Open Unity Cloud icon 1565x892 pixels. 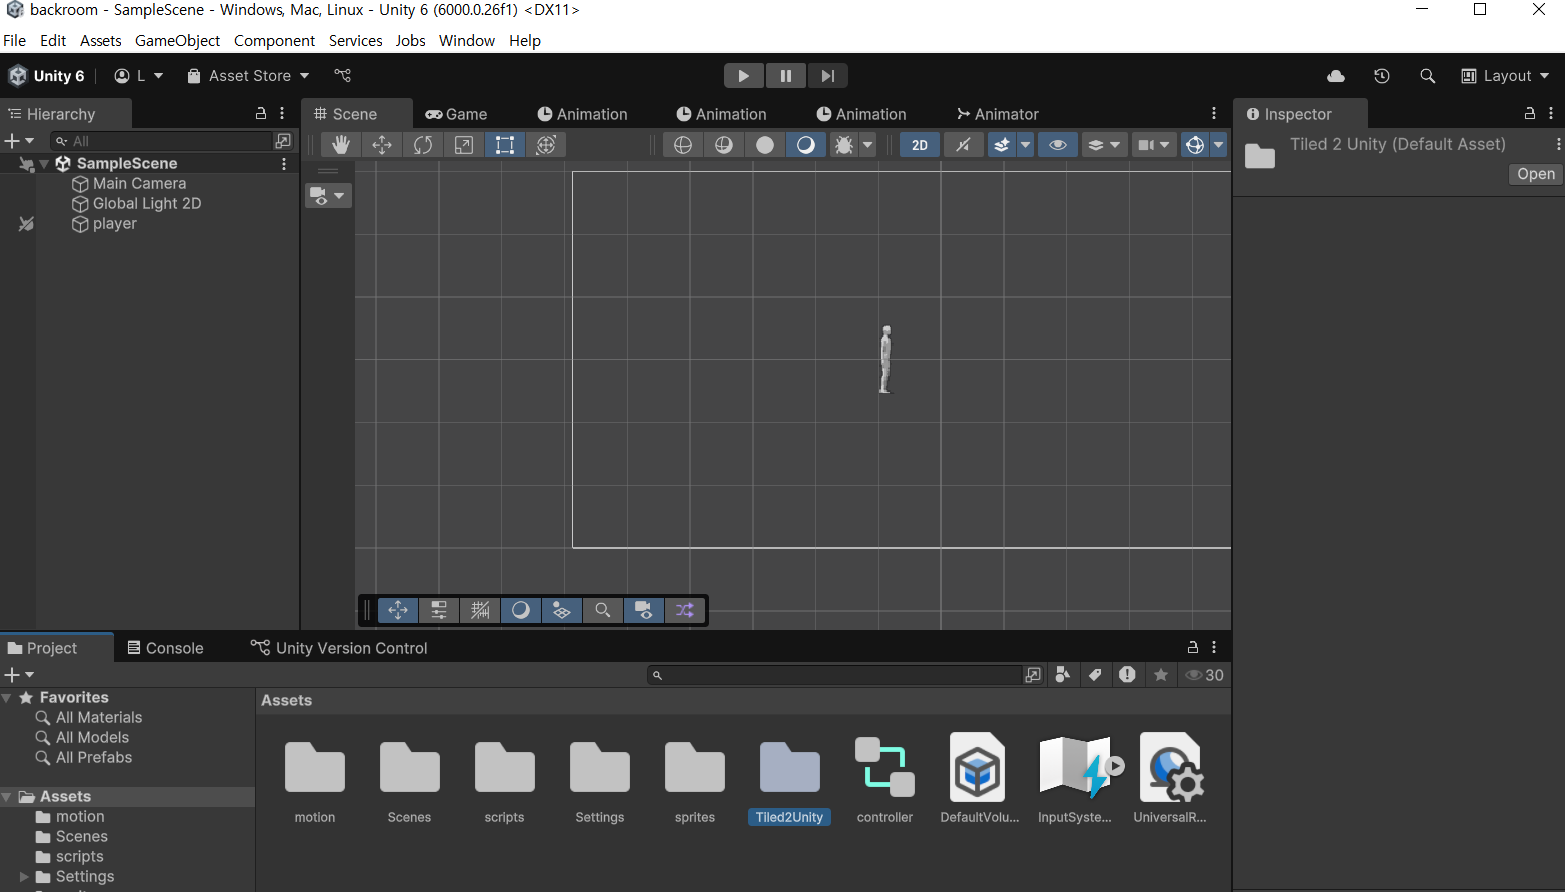pyautogui.click(x=1336, y=76)
